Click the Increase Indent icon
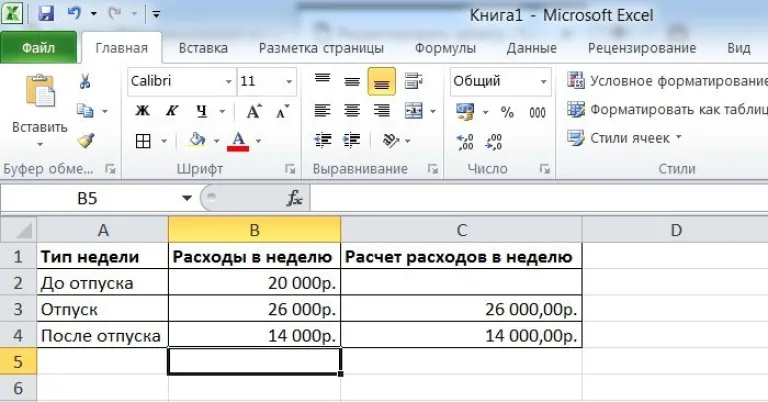The height and width of the screenshot is (402, 768). (352, 141)
